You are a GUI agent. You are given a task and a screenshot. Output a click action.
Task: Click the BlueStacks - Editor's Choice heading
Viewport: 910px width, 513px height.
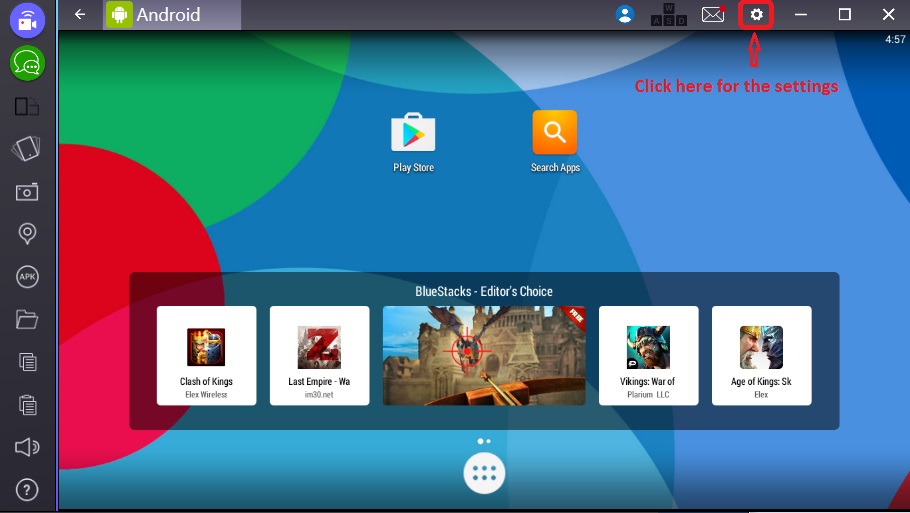coord(484,291)
